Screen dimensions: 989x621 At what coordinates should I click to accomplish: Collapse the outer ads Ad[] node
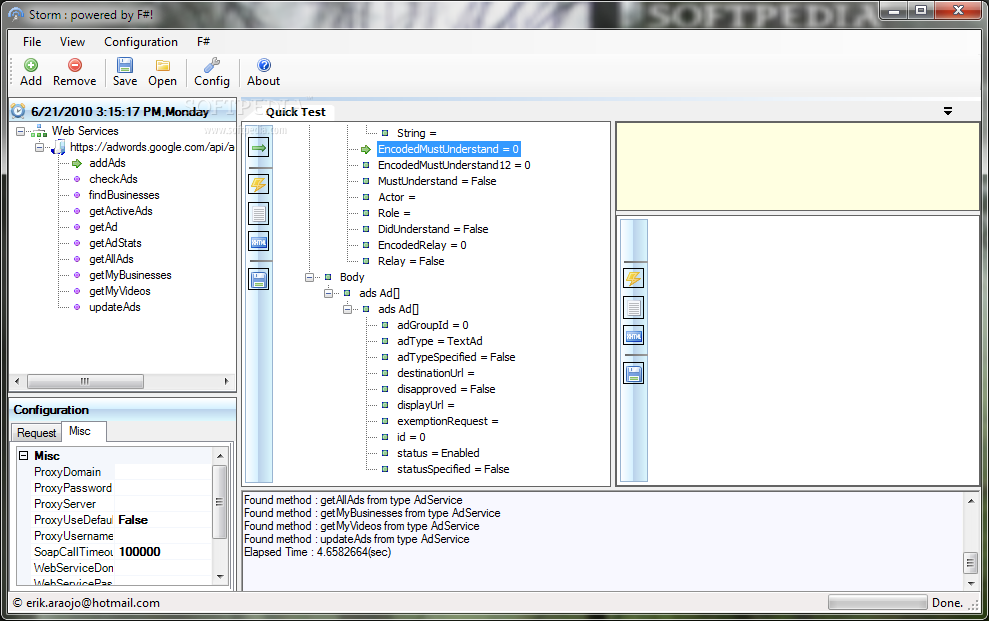(x=328, y=293)
